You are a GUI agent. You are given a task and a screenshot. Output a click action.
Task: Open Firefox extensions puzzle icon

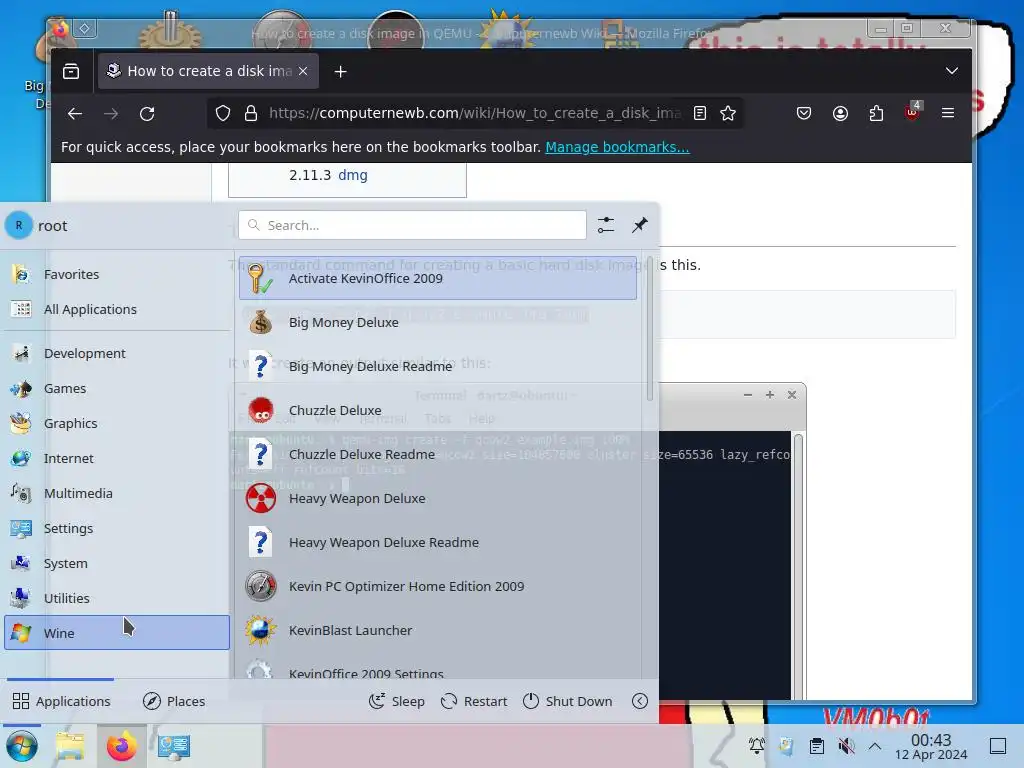pos(876,114)
